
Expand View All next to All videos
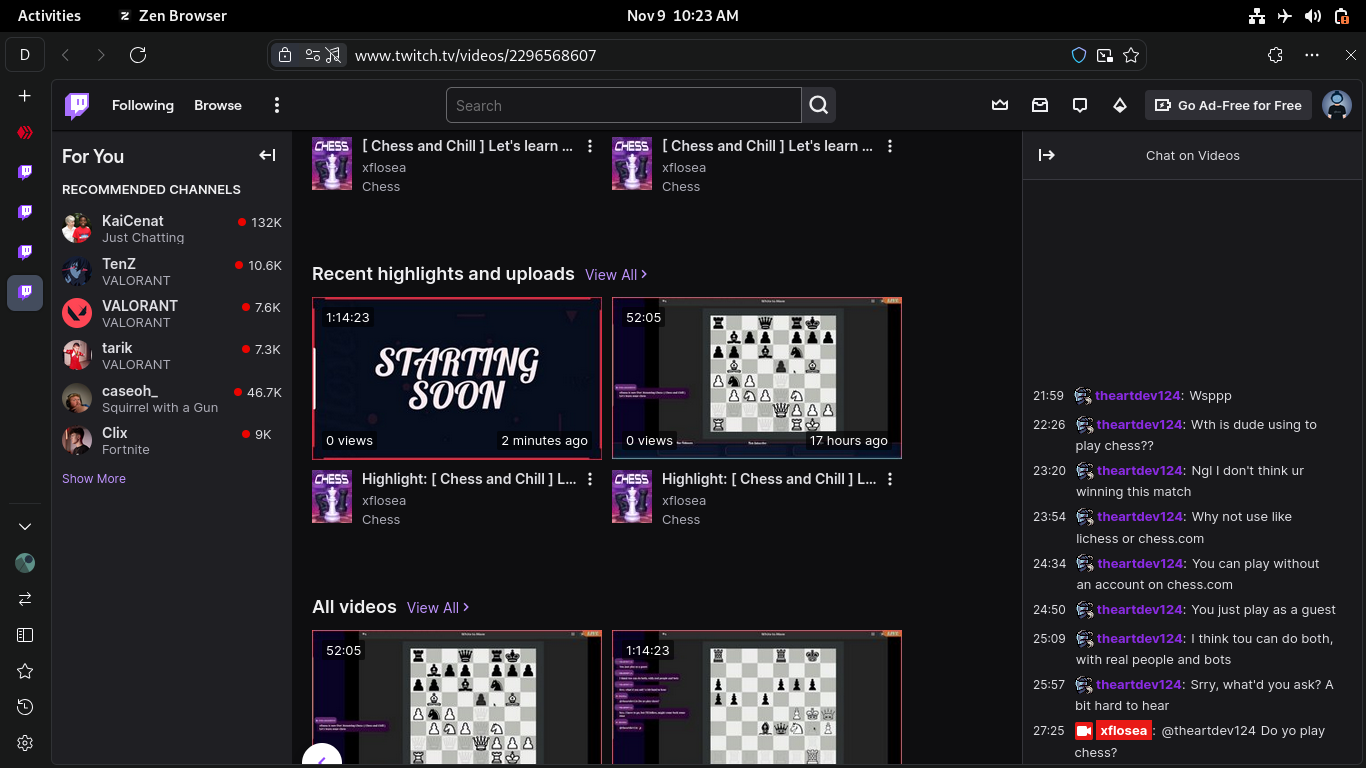coord(438,607)
